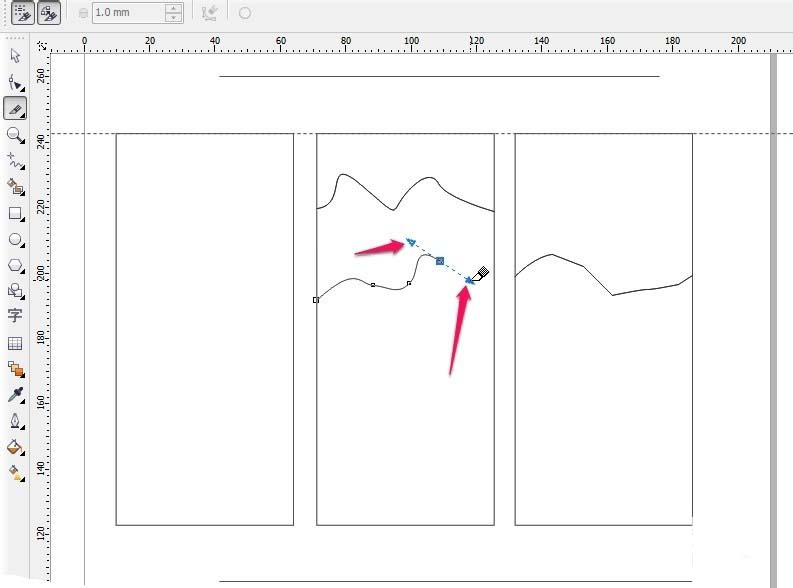Viewport: 793px width, 588px height.
Task: Select the Ellipse tool
Action: click(15, 240)
